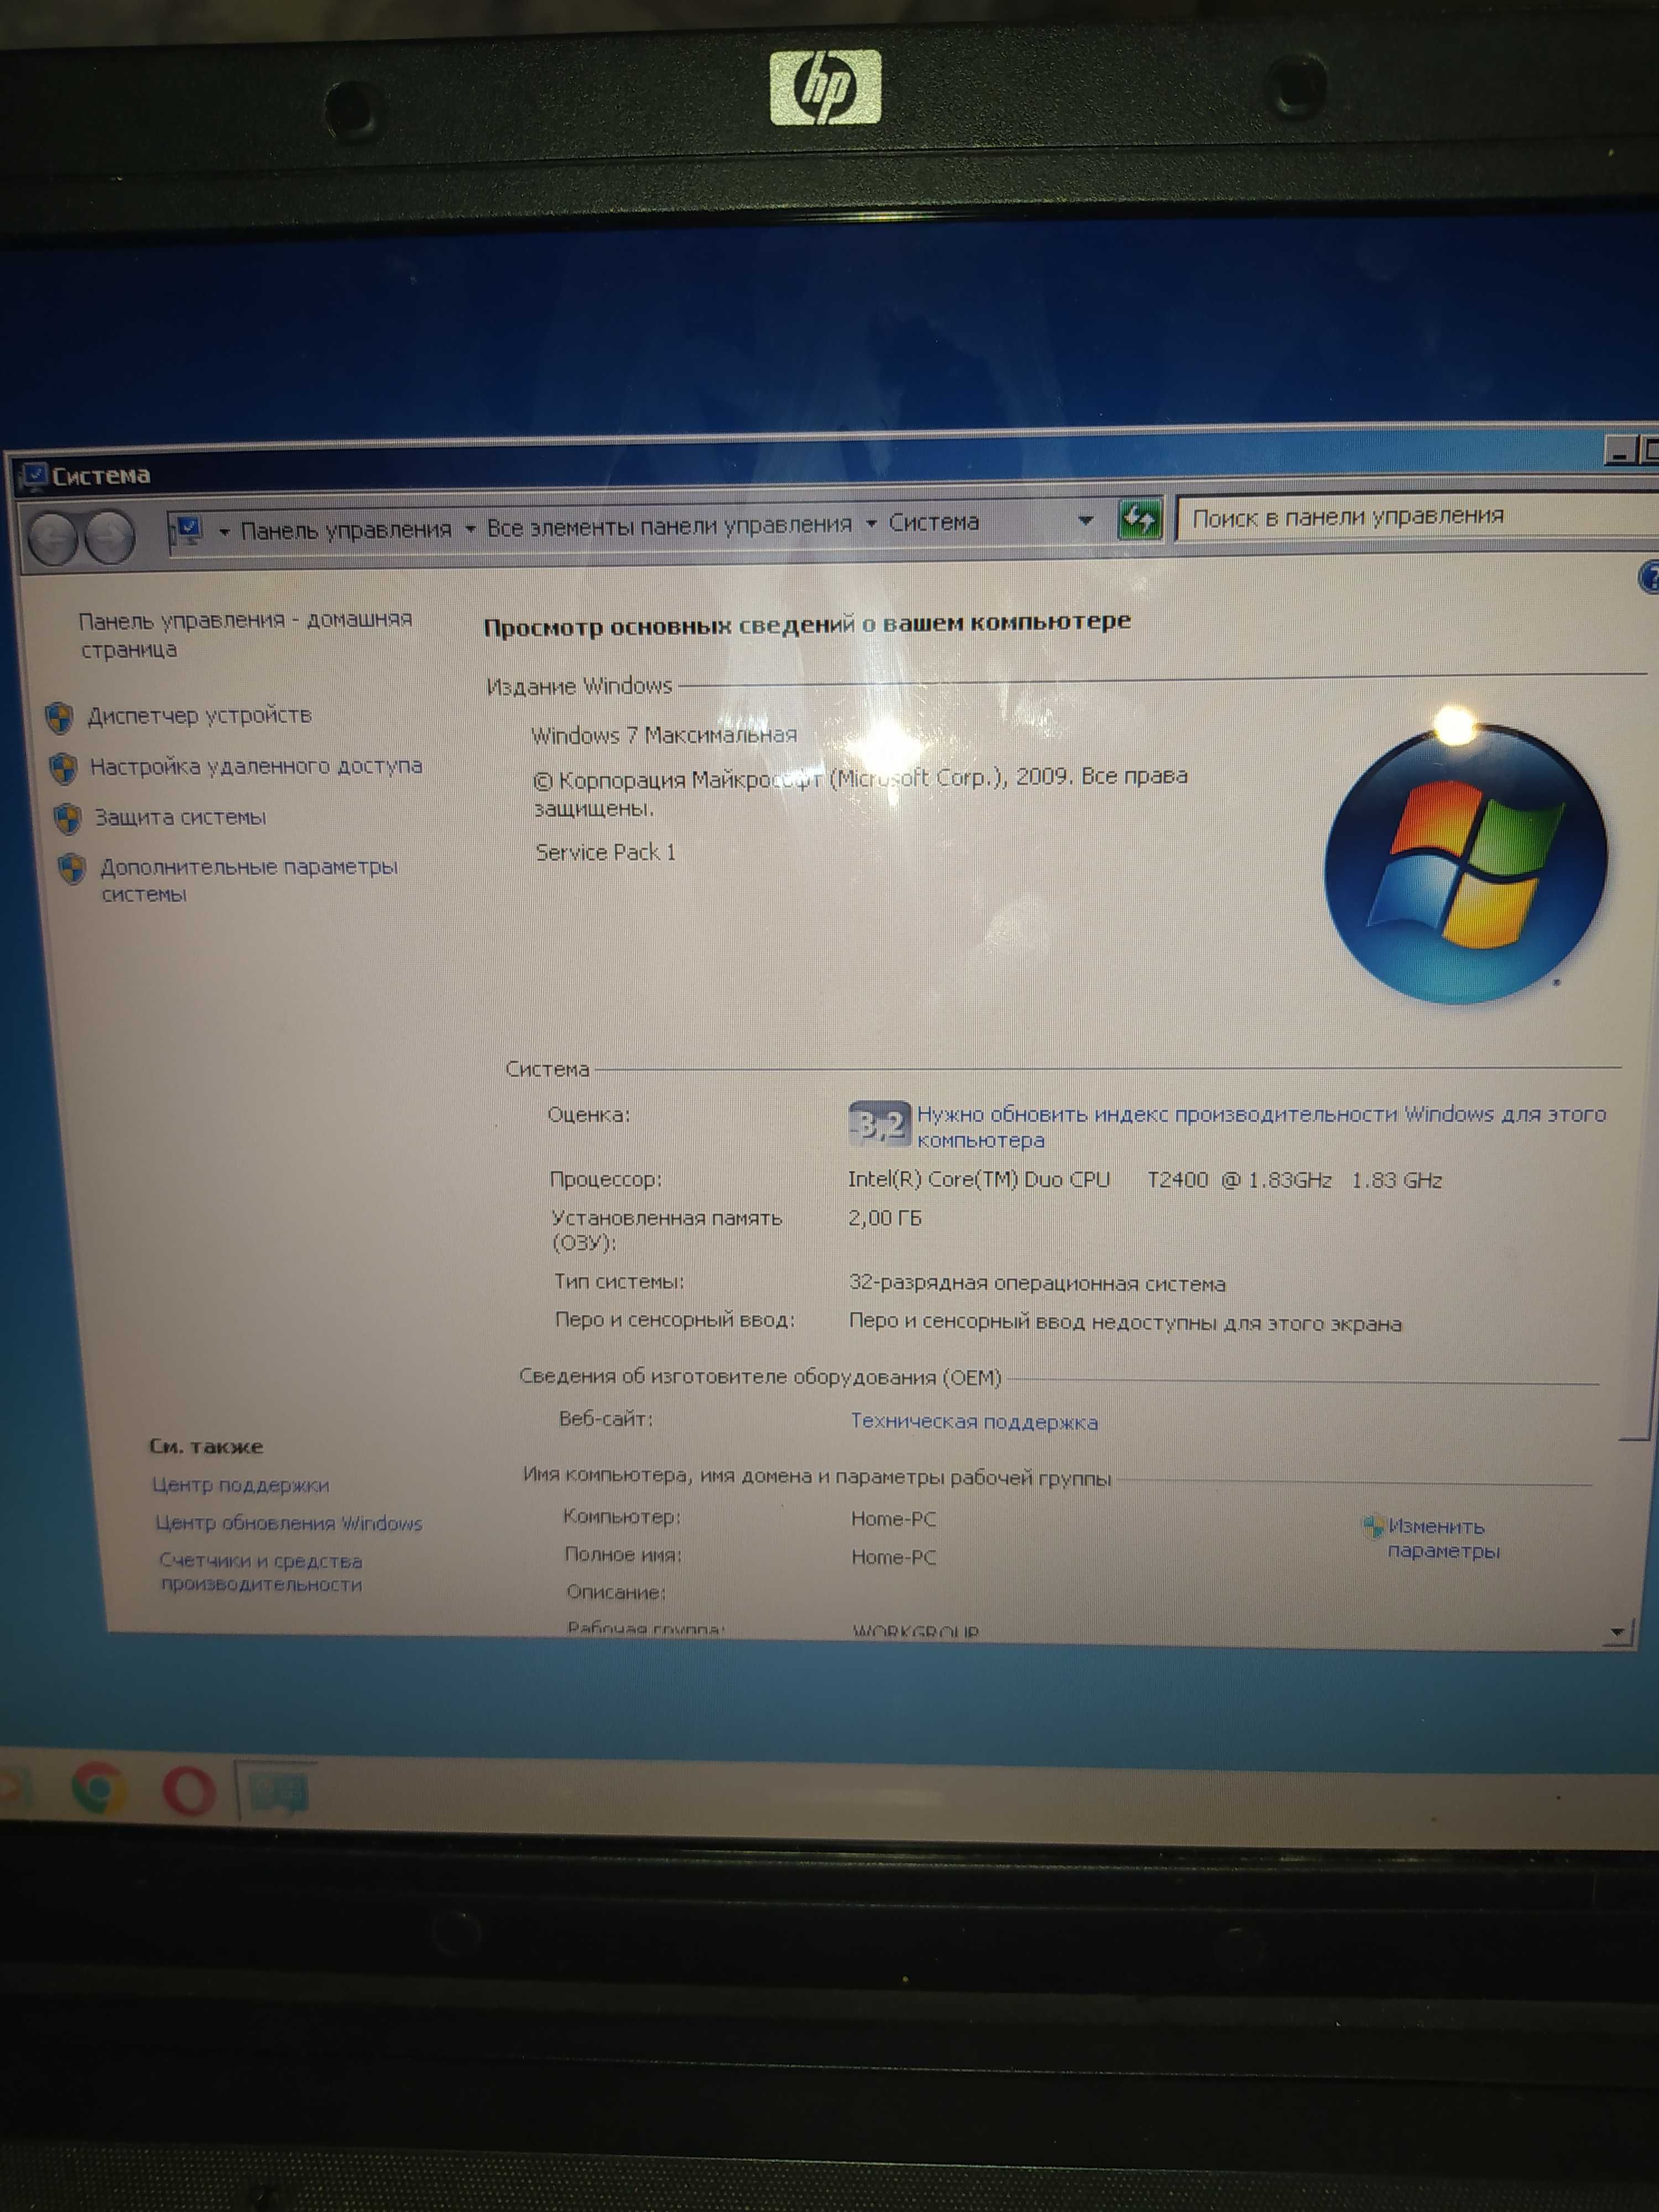Open Панель управления - домашняя страница
Image resolution: width=1659 pixels, height=2212 pixels.
[x=245, y=634]
